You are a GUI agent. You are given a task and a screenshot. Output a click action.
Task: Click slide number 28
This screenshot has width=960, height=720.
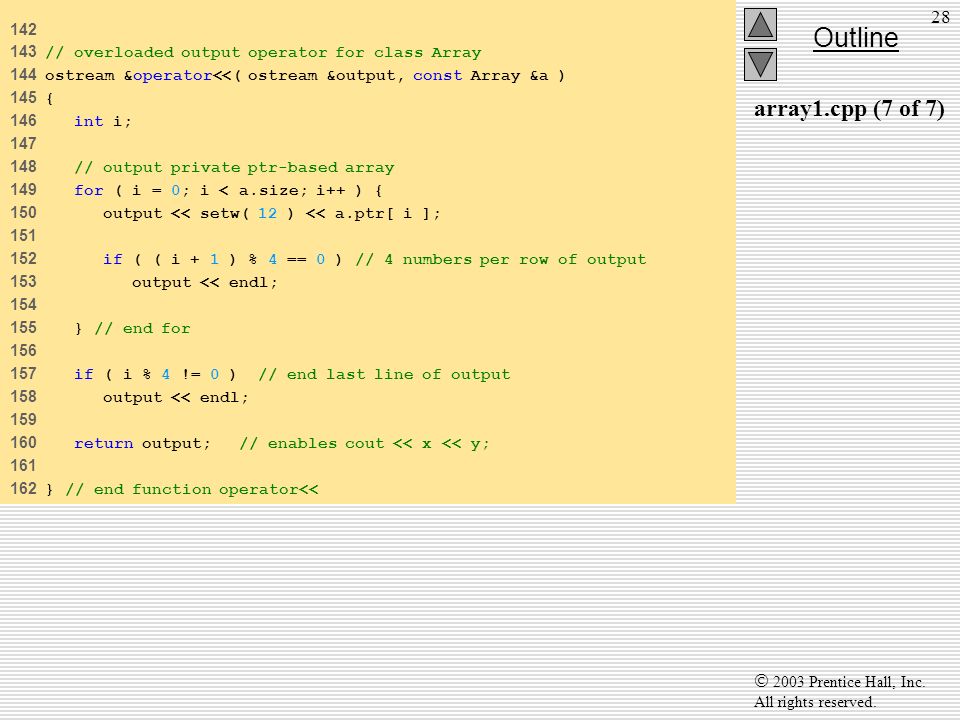click(940, 17)
